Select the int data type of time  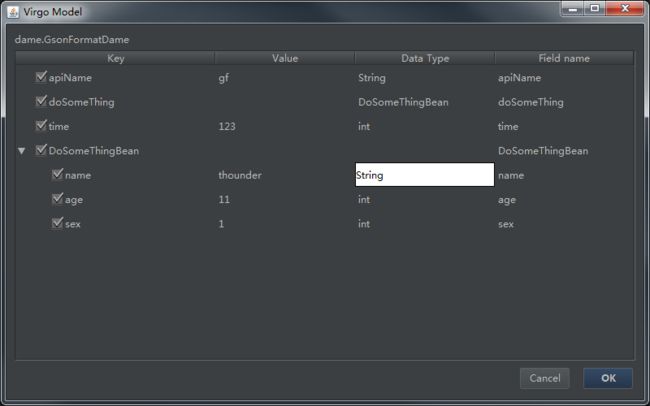coord(425,126)
